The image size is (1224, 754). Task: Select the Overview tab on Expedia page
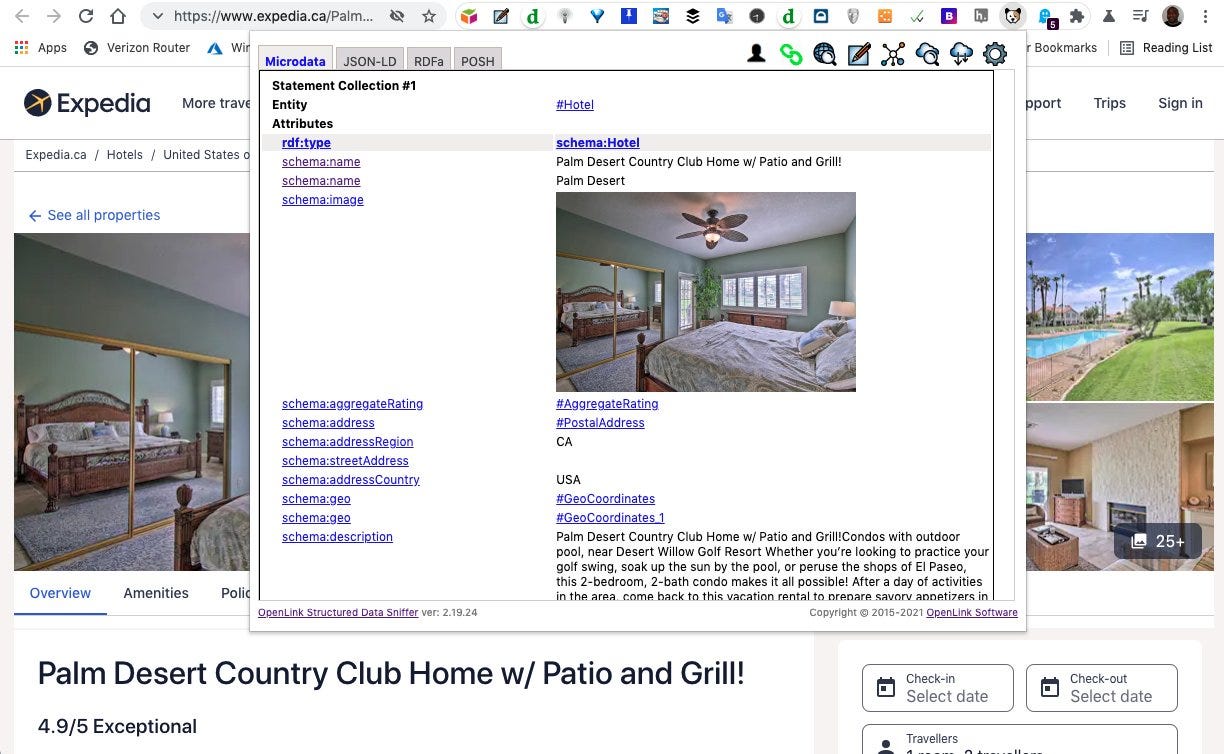(60, 593)
